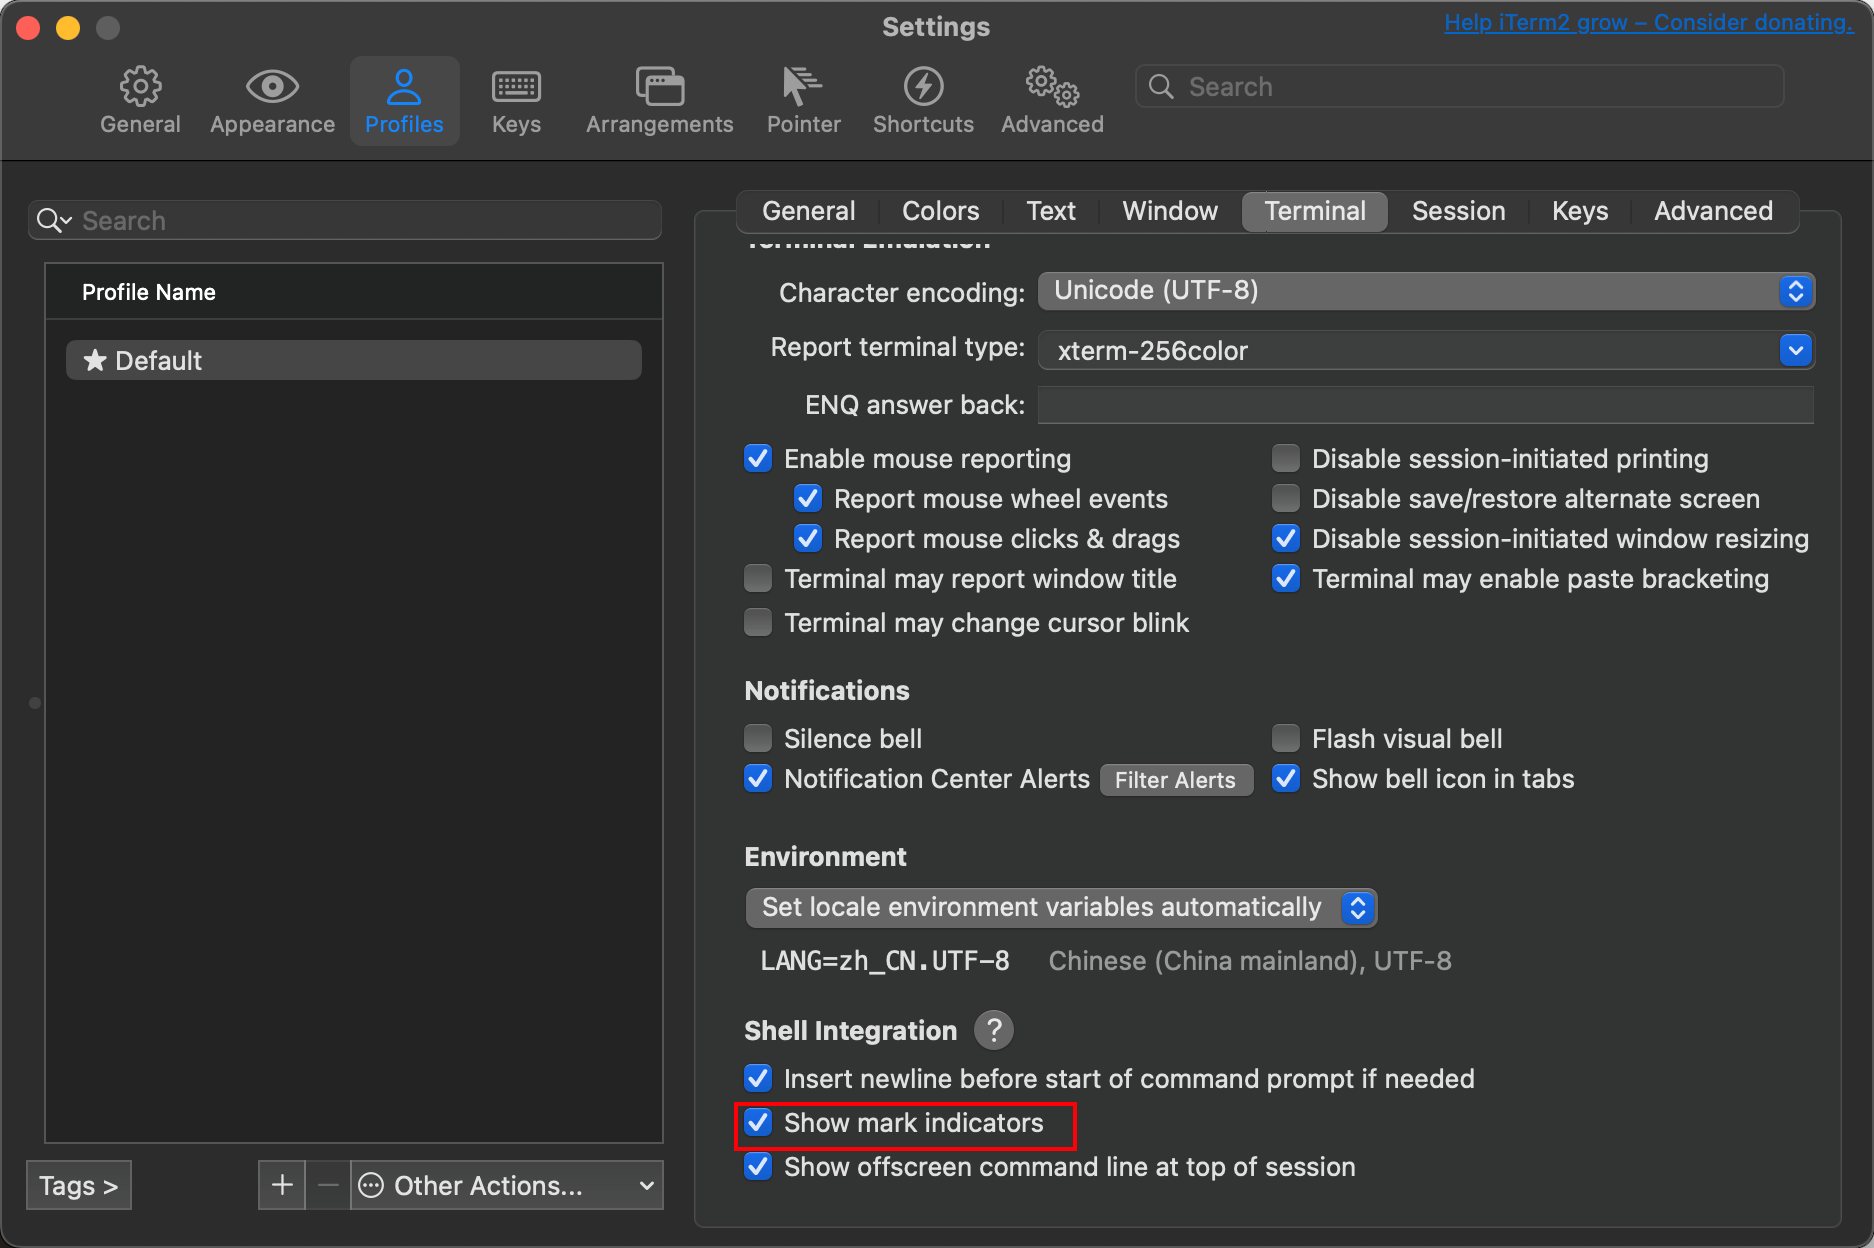Click the Filter Alerts button

(1176, 780)
